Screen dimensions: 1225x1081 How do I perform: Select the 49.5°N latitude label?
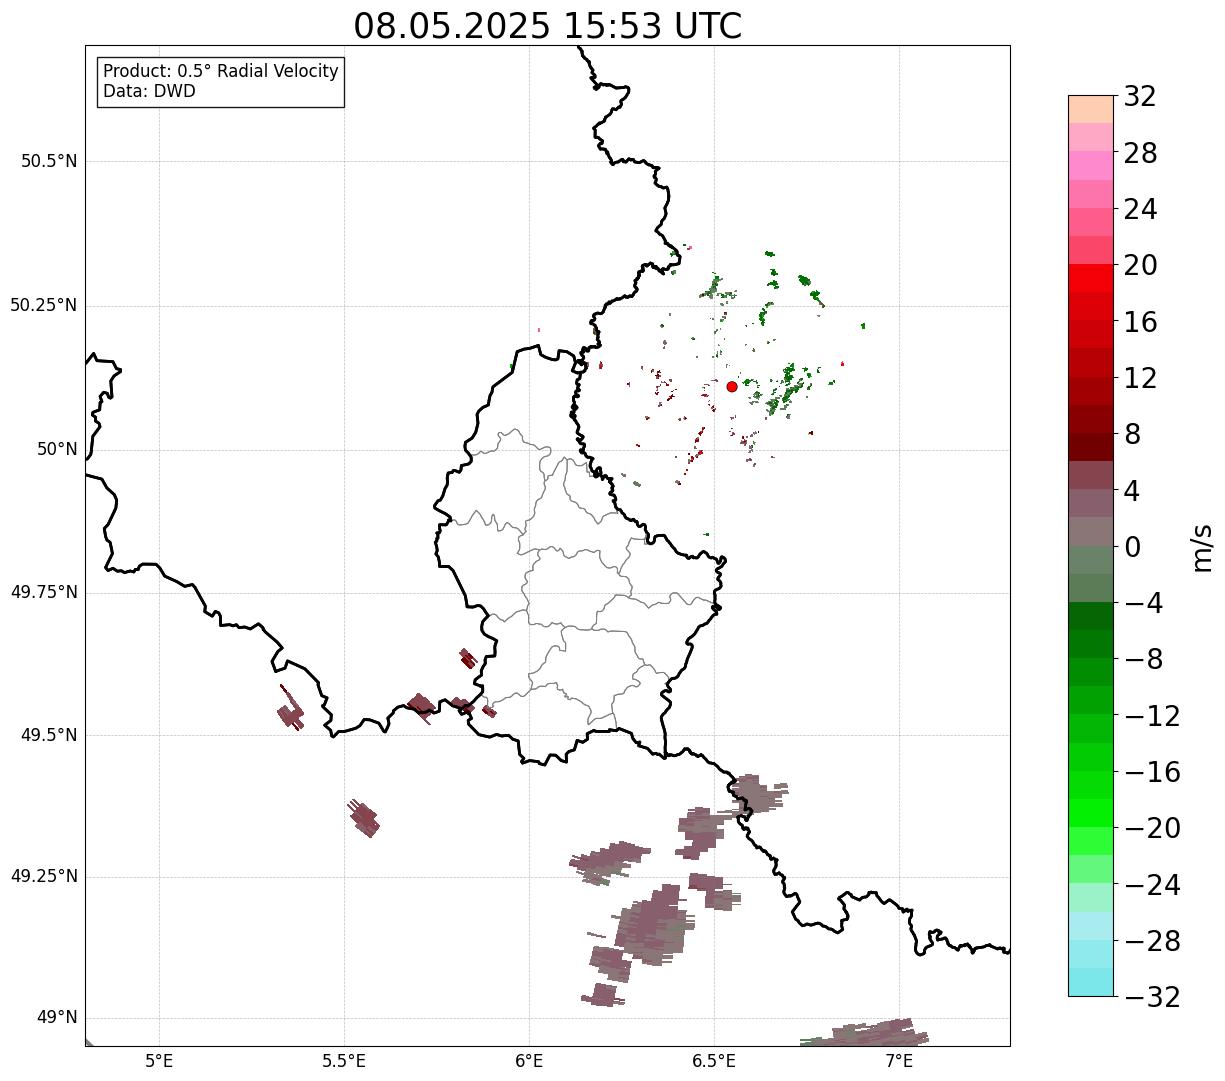pos(49,735)
